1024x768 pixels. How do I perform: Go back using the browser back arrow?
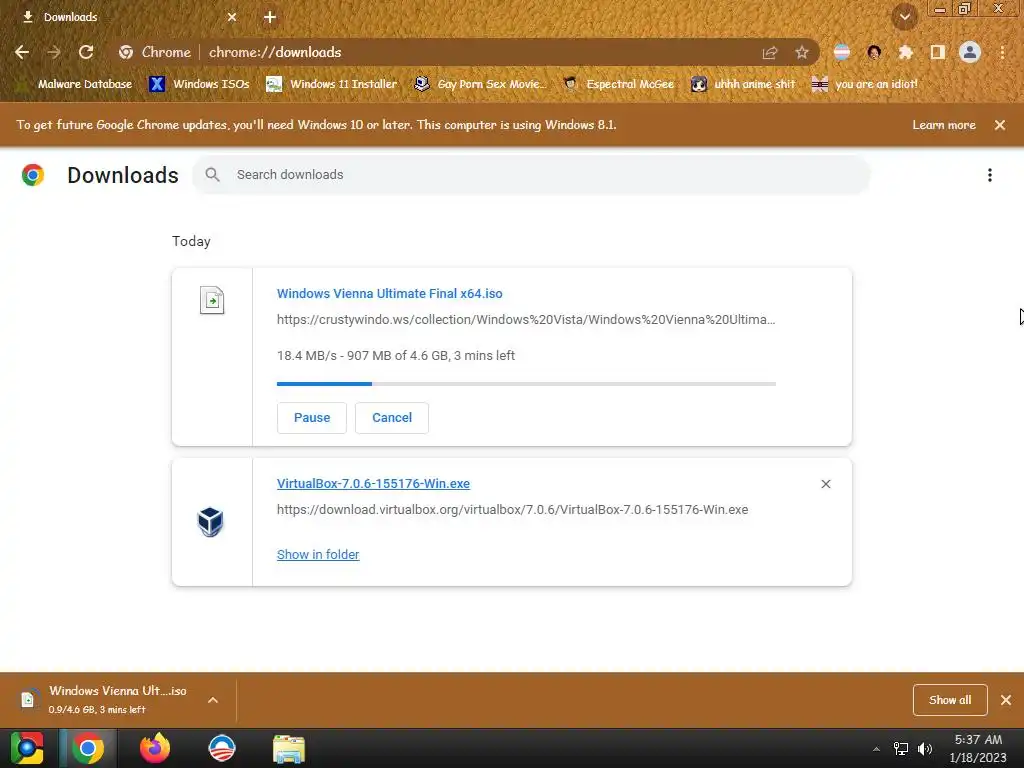point(22,52)
